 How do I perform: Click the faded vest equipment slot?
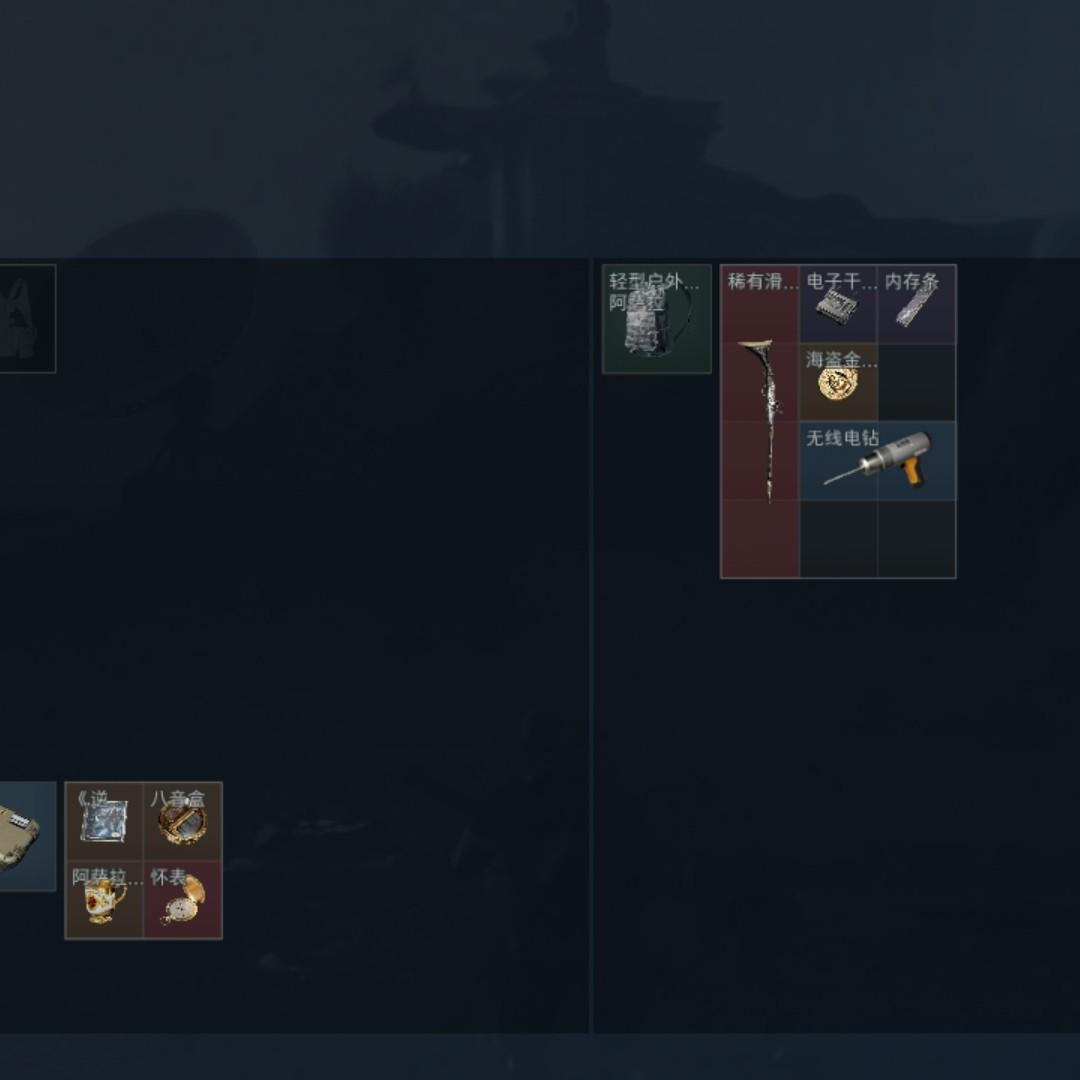[28, 319]
